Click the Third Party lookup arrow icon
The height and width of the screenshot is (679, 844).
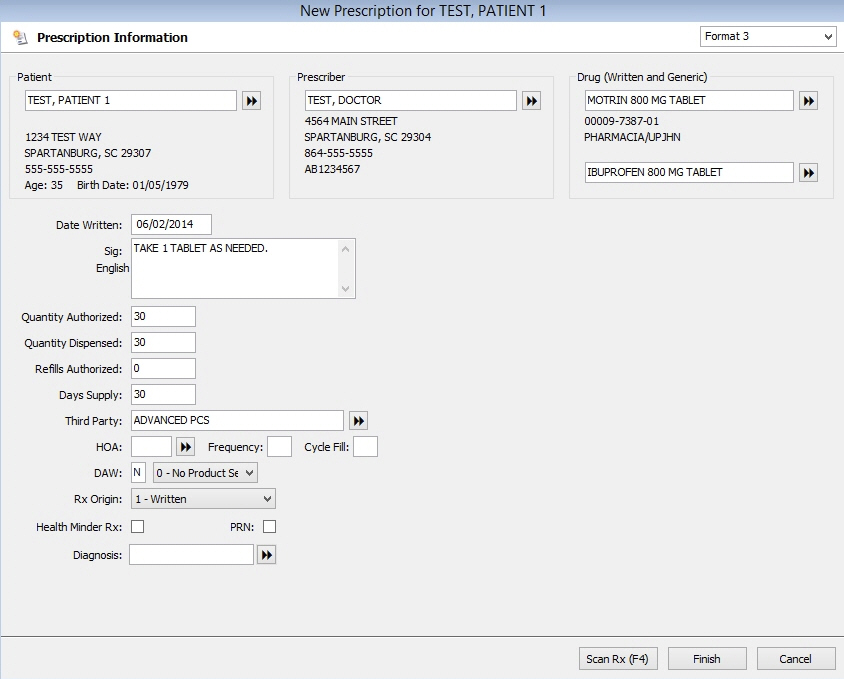pos(358,421)
